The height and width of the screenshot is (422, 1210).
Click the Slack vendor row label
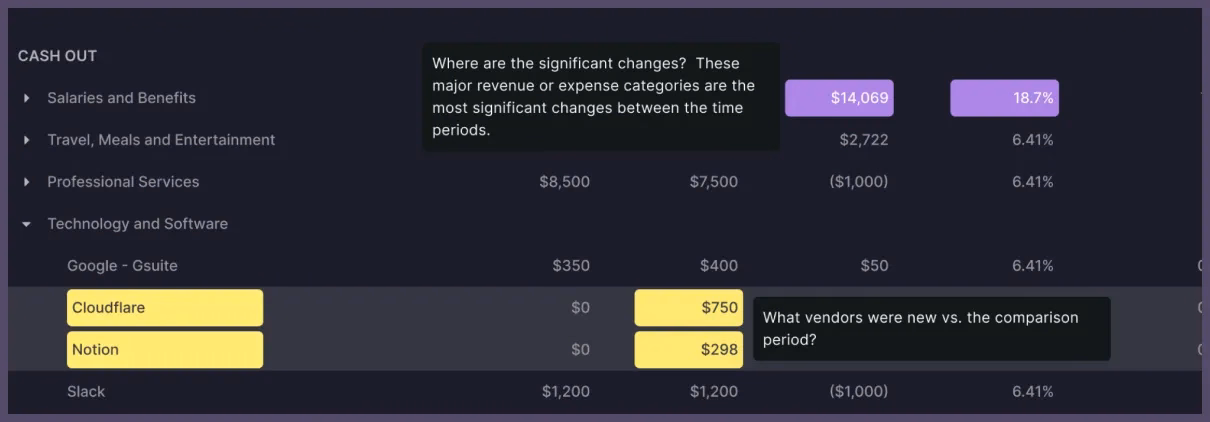click(86, 392)
